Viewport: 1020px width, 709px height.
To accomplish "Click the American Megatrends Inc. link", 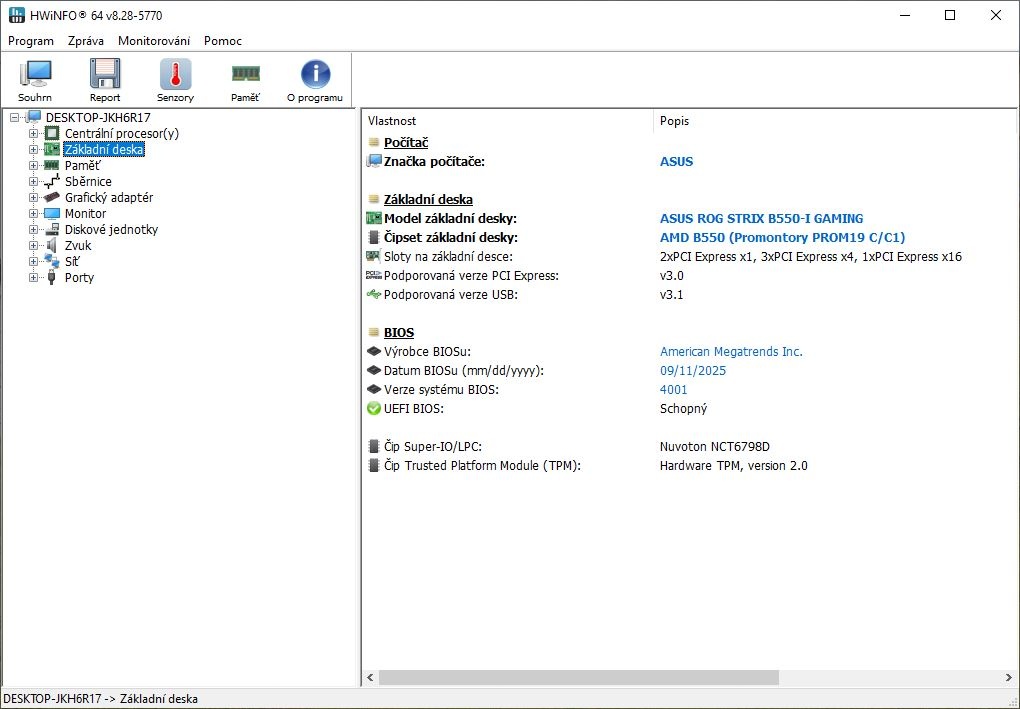I will coord(731,352).
